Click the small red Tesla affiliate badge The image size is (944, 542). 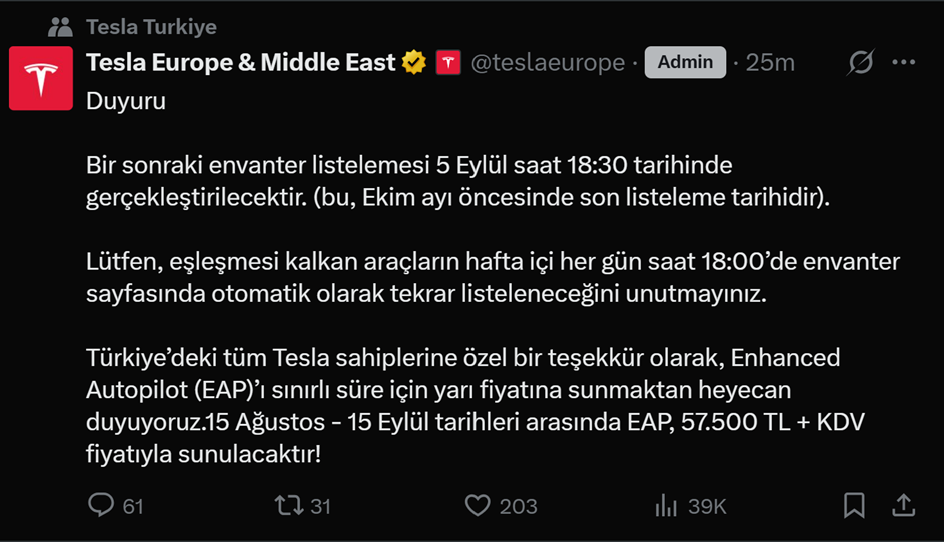(447, 63)
